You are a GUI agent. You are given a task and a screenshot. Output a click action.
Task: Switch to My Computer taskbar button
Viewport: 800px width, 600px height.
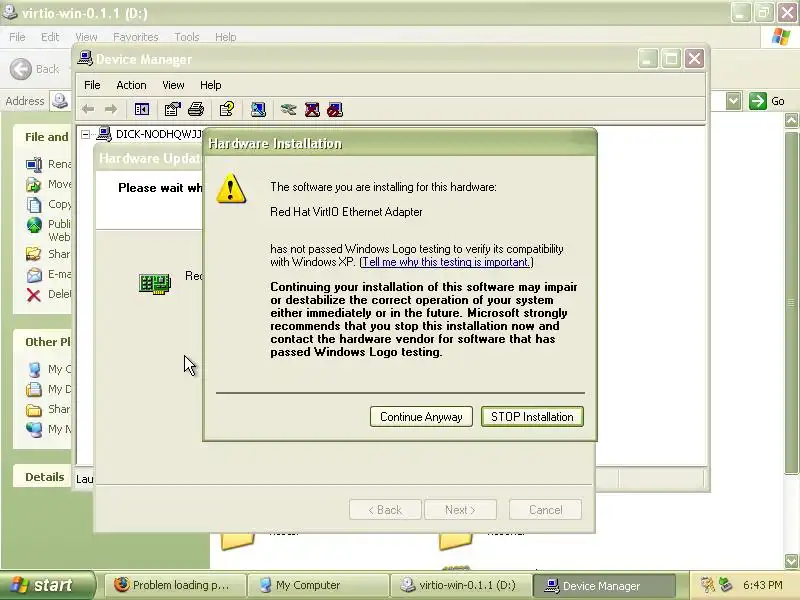(x=318, y=585)
